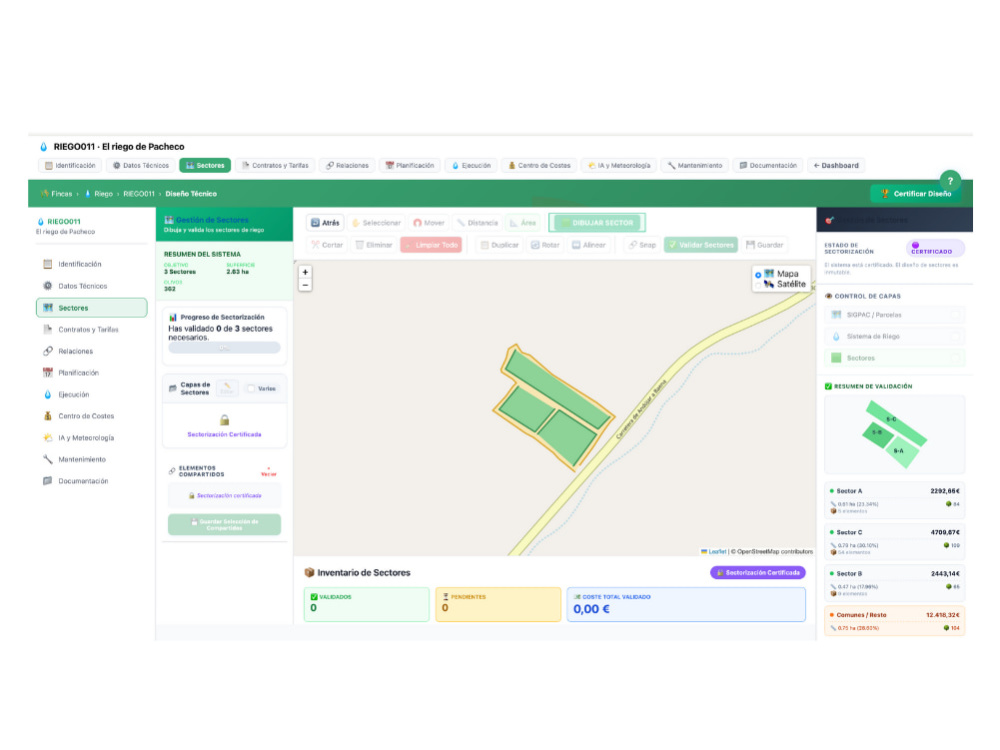Click the Editar pencil in Capas de Sectores
This screenshot has width=1000, height=750.
pos(227,388)
